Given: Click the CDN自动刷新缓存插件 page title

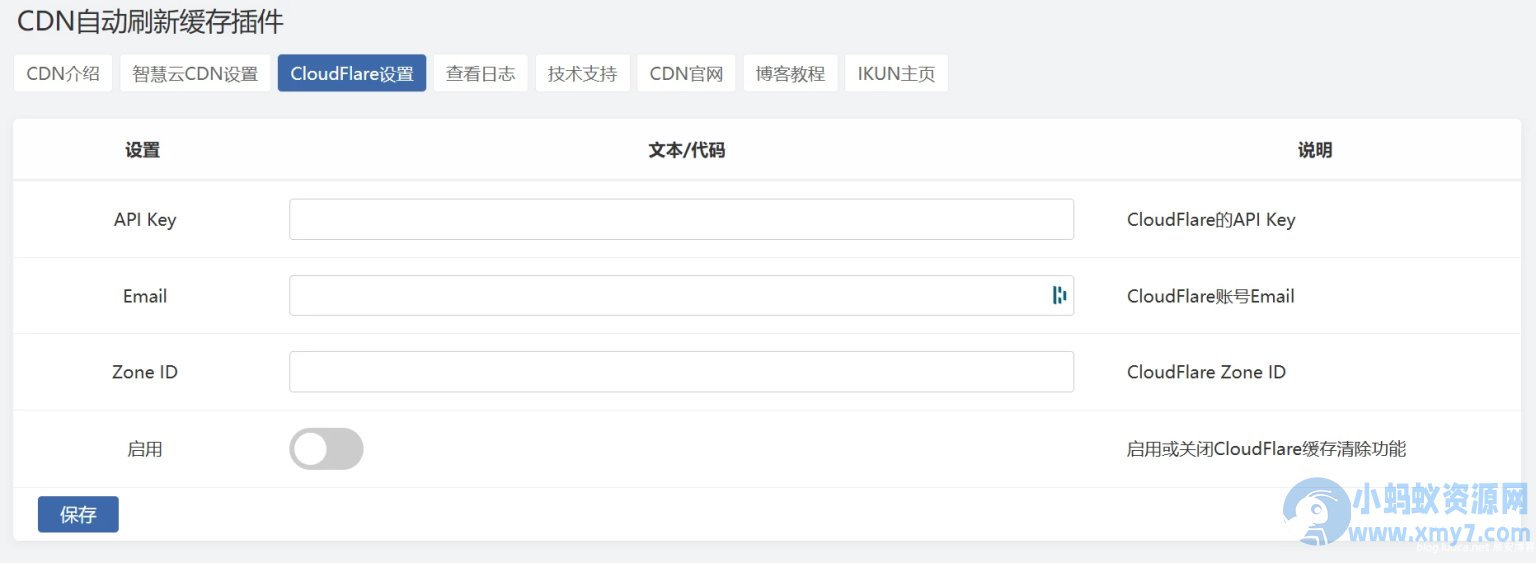Looking at the screenshot, I should tap(150, 20).
